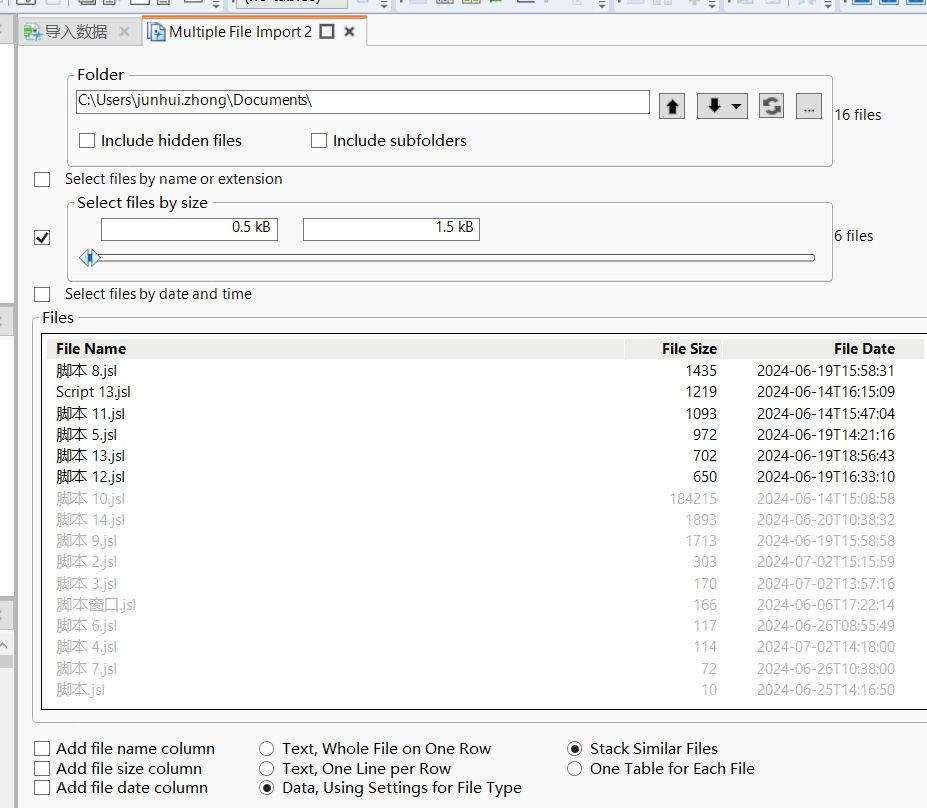This screenshot has width=927, height=808.
Task: Sort by File Date column header
Action: (x=824, y=349)
